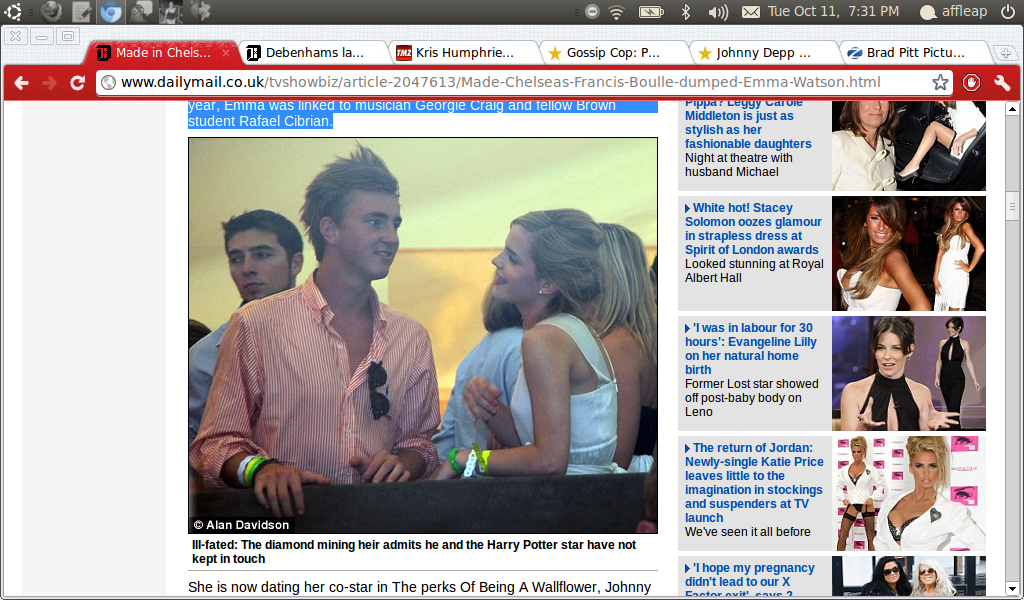Screen dimensions: 1024x600
Task: Switch to the Johnny Depp tab
Action: [x=764, y=52]
